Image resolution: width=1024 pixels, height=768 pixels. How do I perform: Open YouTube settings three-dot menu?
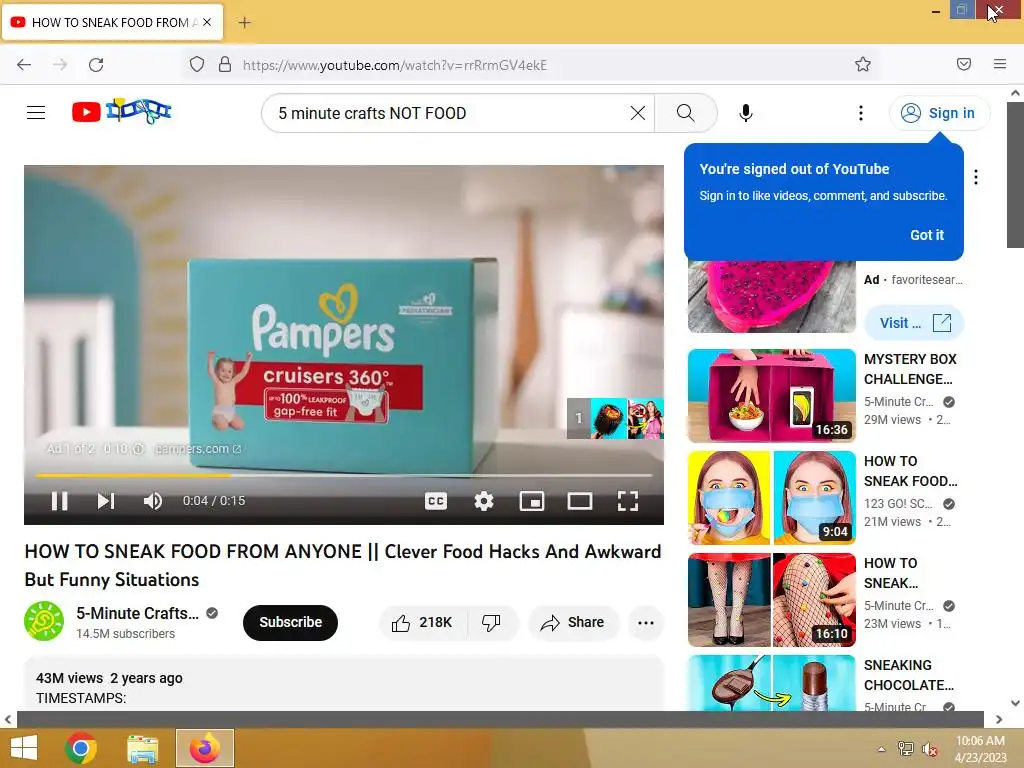pos(861,113)
